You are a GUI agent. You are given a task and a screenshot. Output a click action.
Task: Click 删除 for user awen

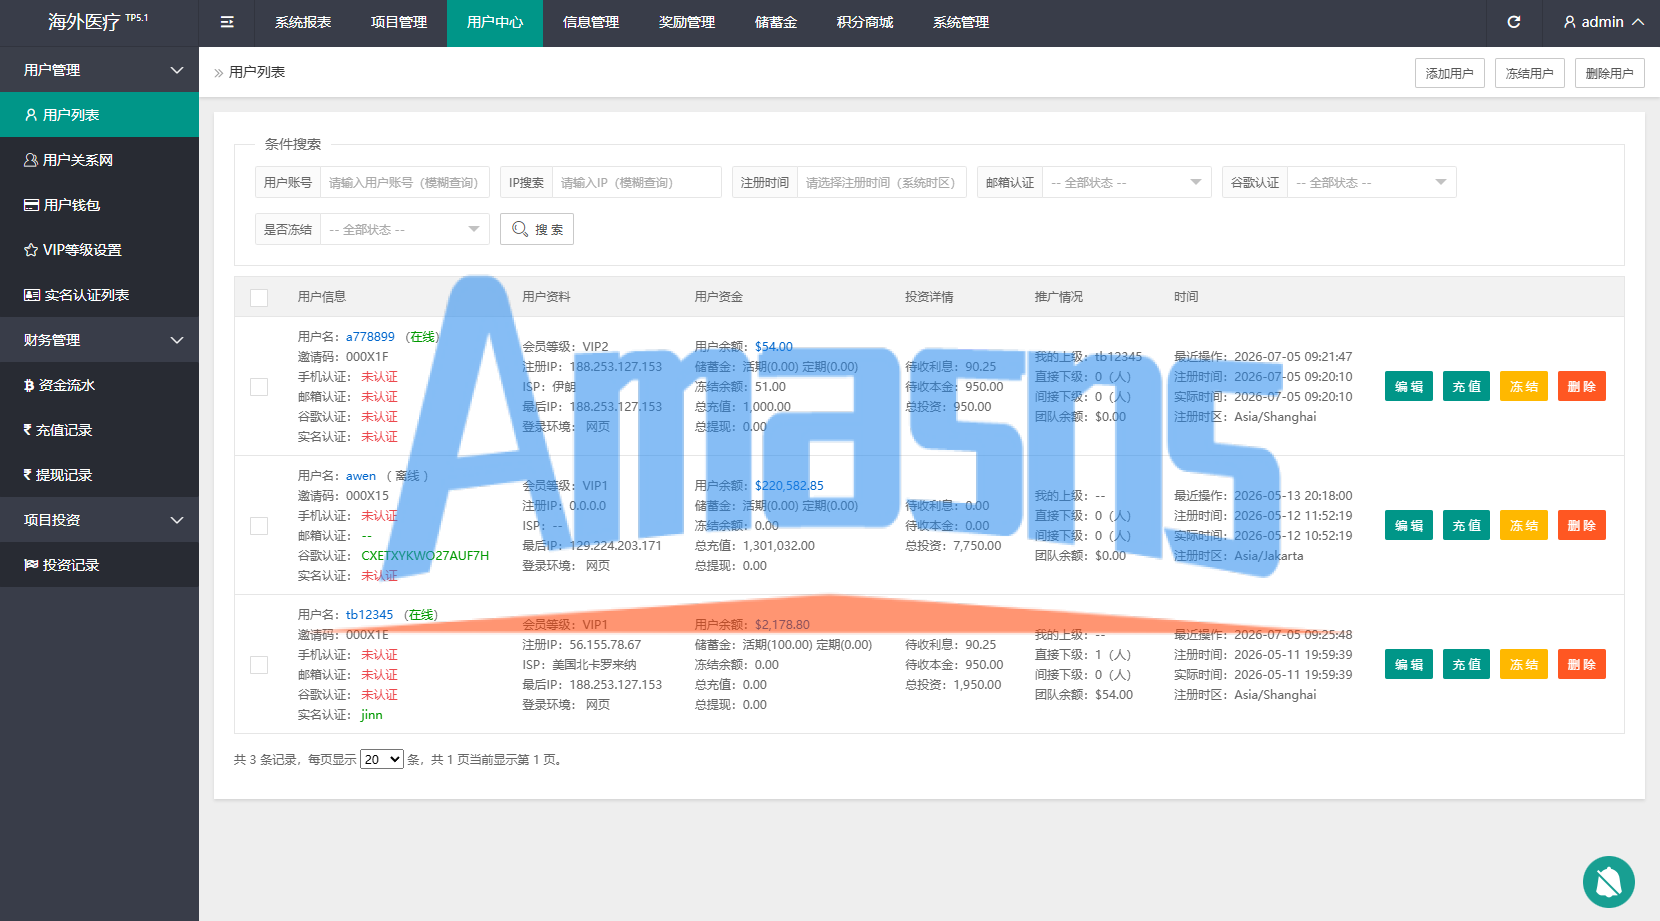[1582, 525]
